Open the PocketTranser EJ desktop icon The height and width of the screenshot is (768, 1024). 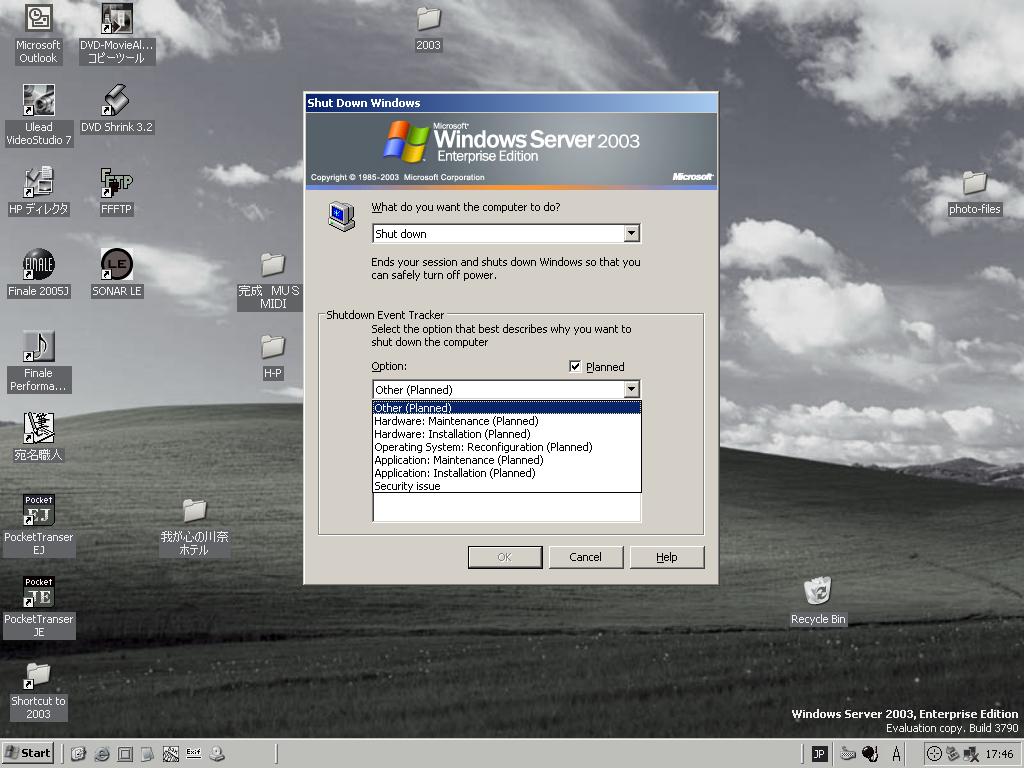point(39,525)
